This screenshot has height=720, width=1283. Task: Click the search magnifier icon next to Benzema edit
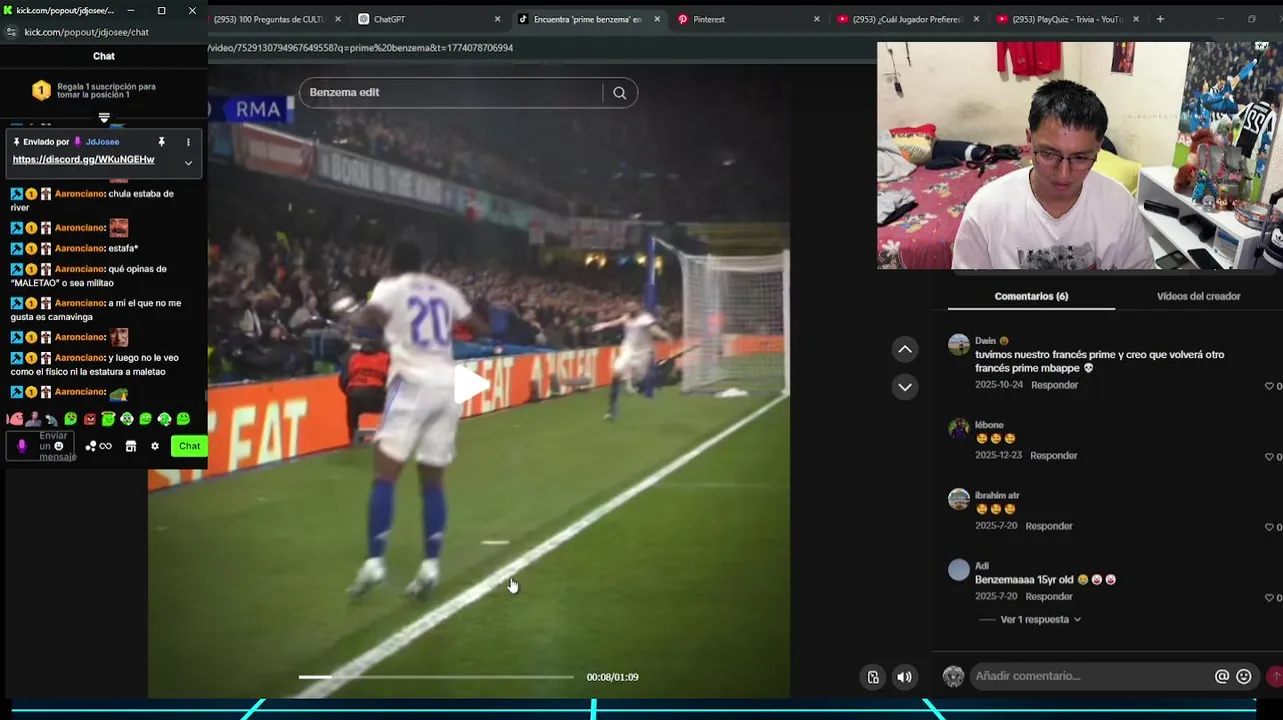(x=620, y=93)
